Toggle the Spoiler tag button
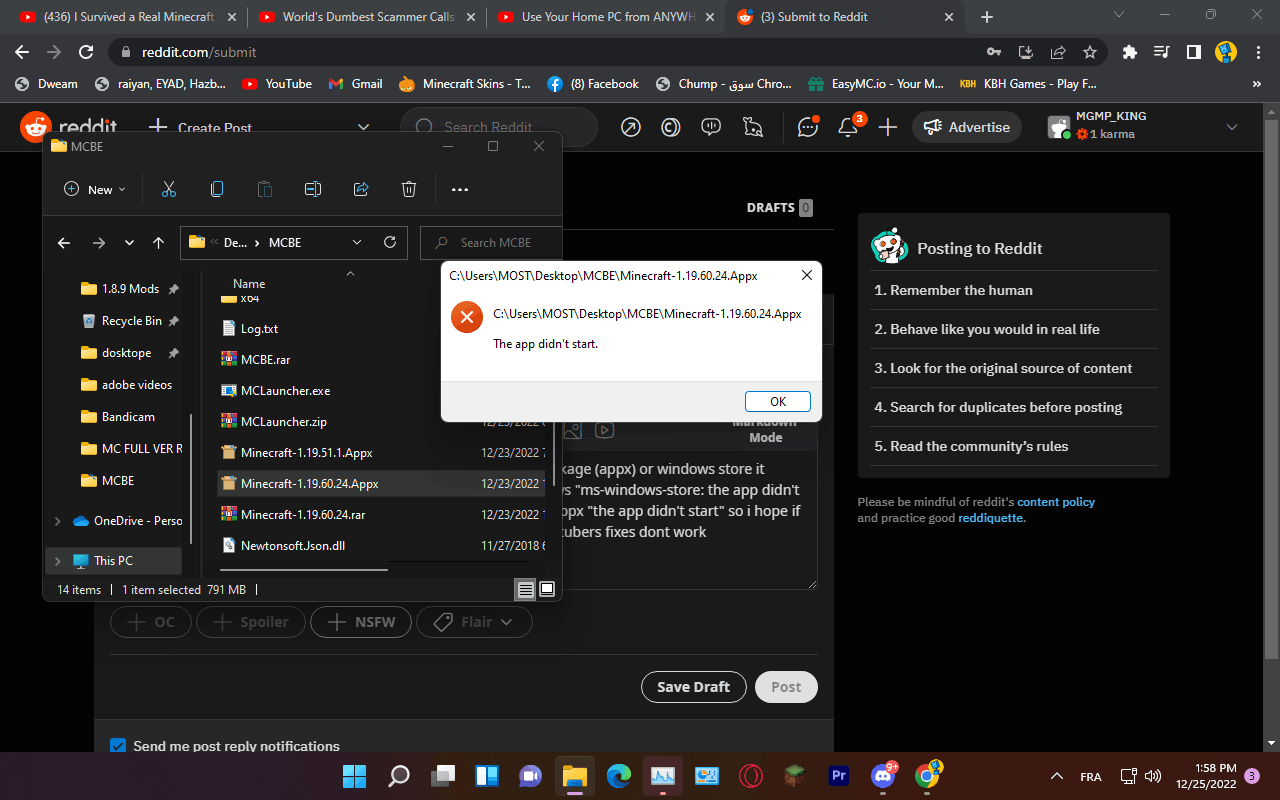This screenshot has width=1280, height=800. click(x=250, y=622)
